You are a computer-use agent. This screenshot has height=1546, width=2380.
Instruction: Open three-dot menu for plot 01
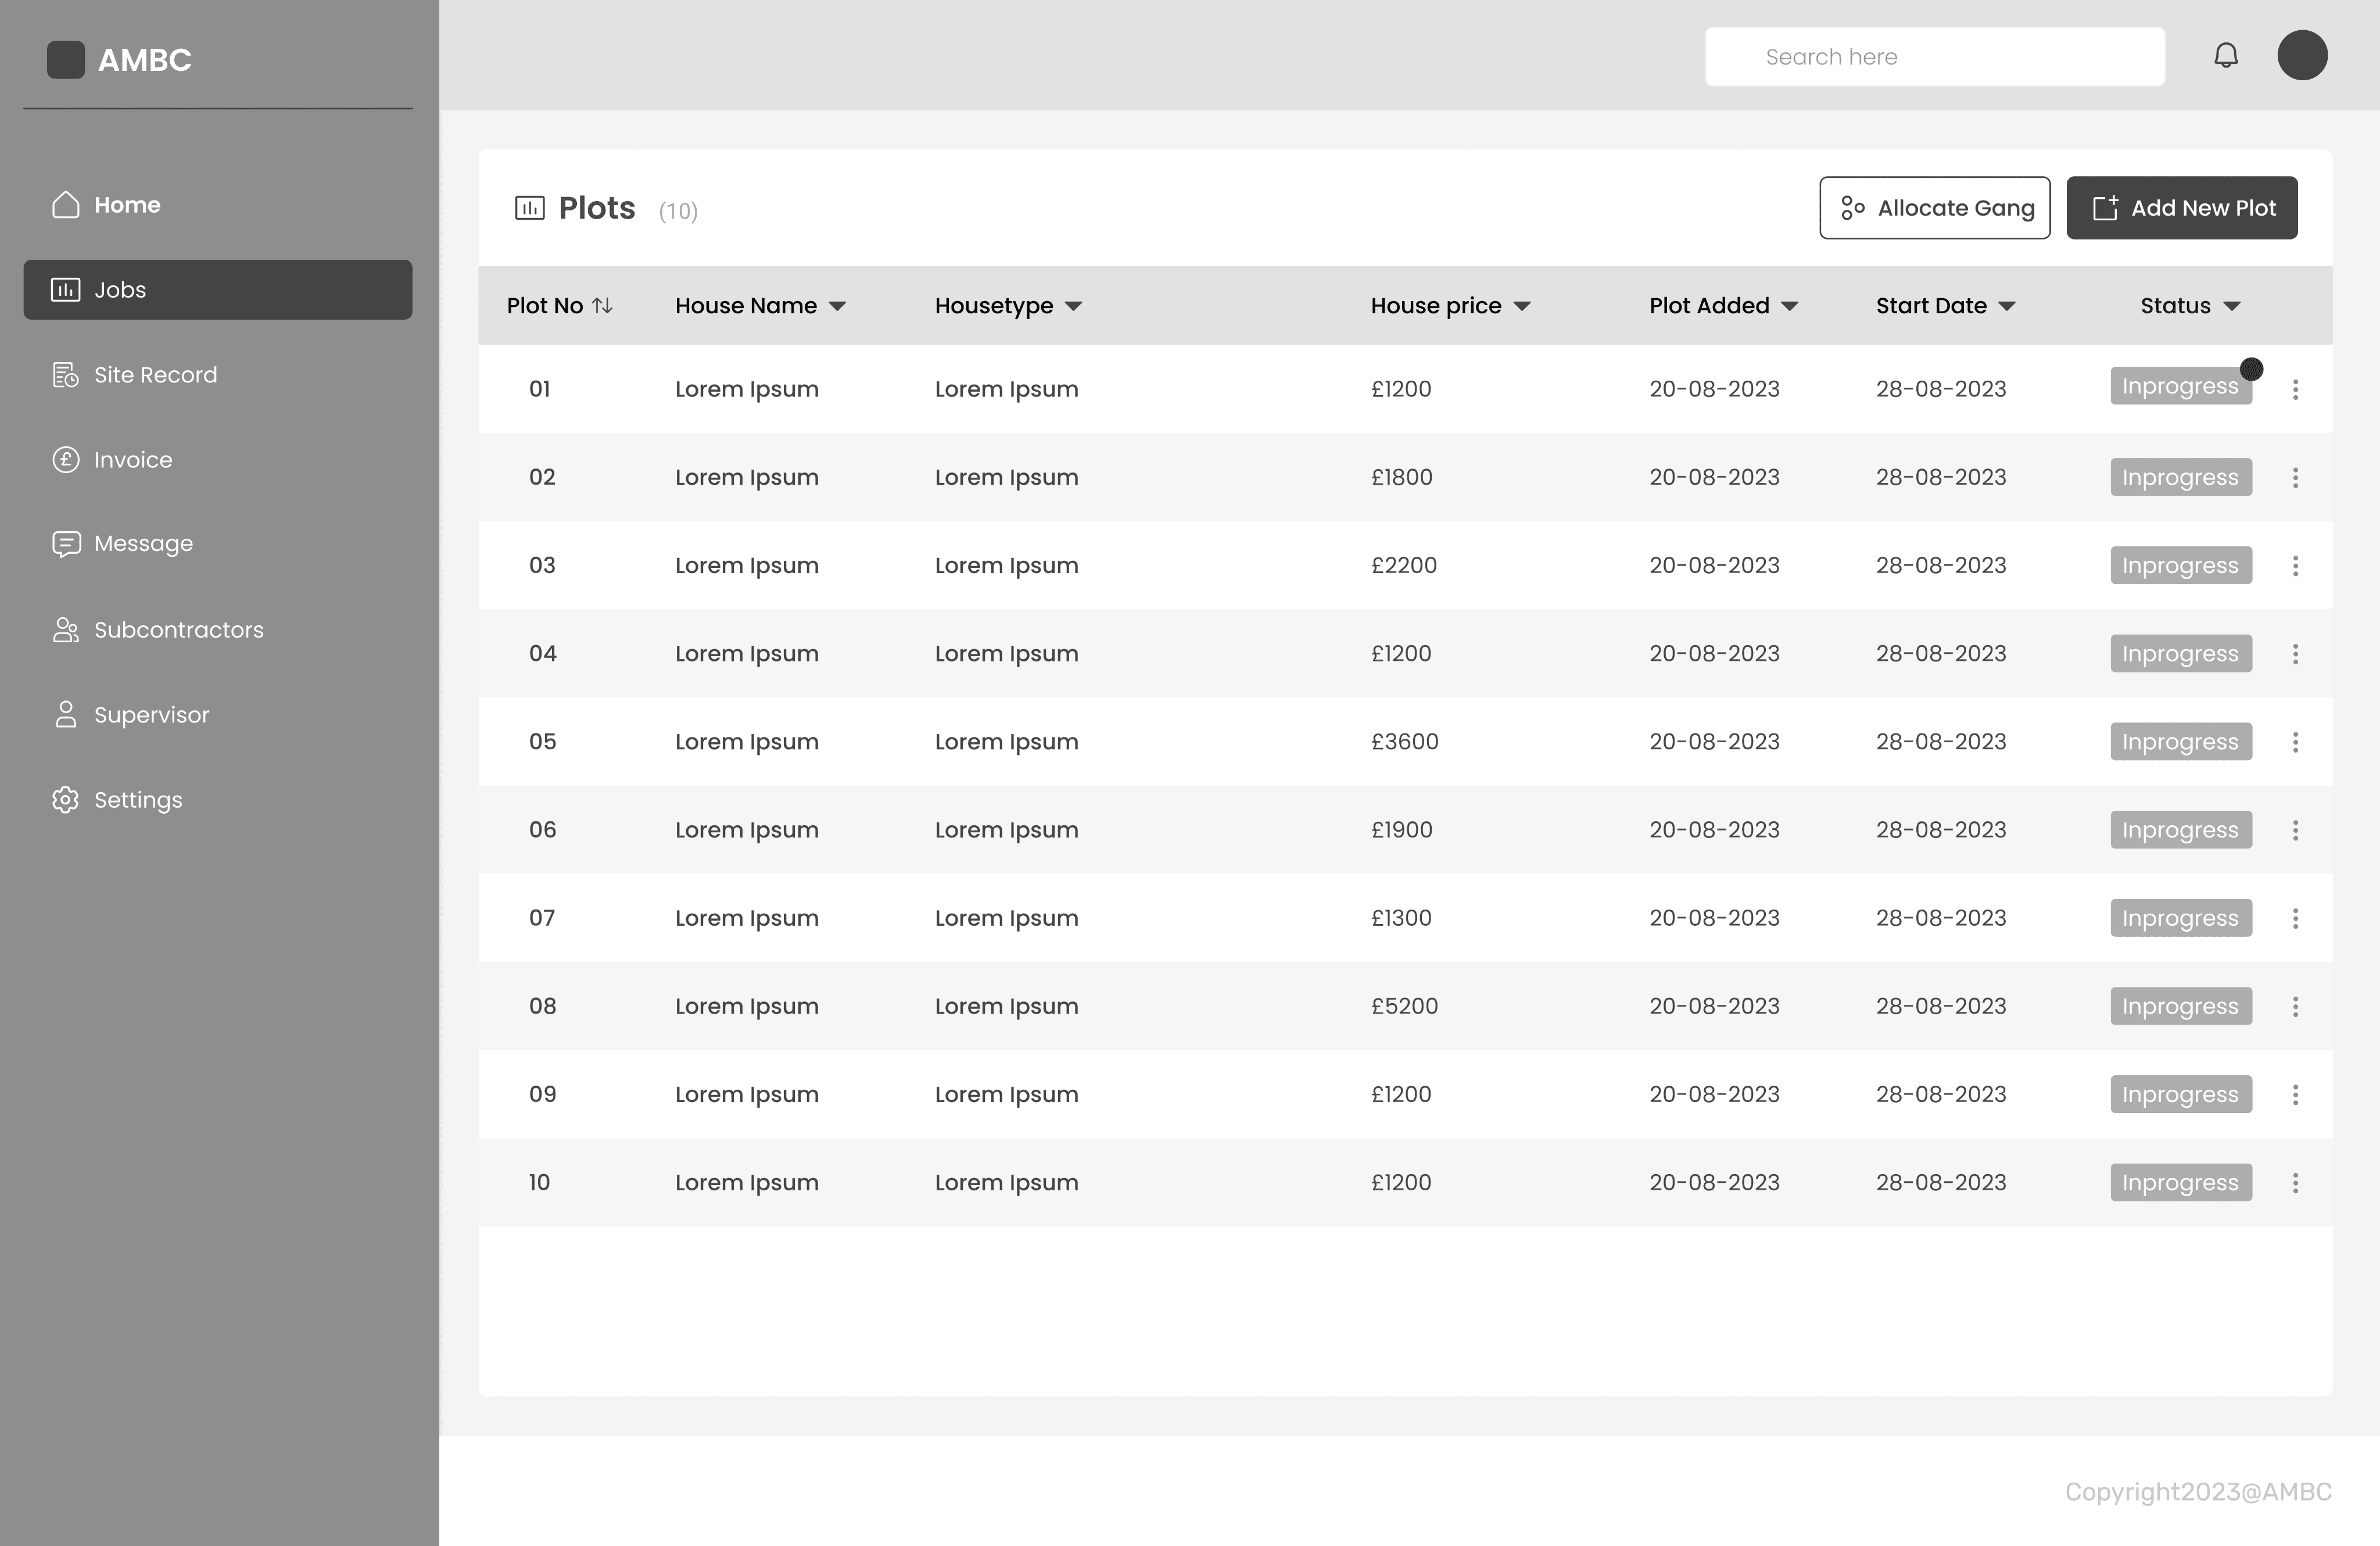pyautogui.click(x=2295, y=390)
